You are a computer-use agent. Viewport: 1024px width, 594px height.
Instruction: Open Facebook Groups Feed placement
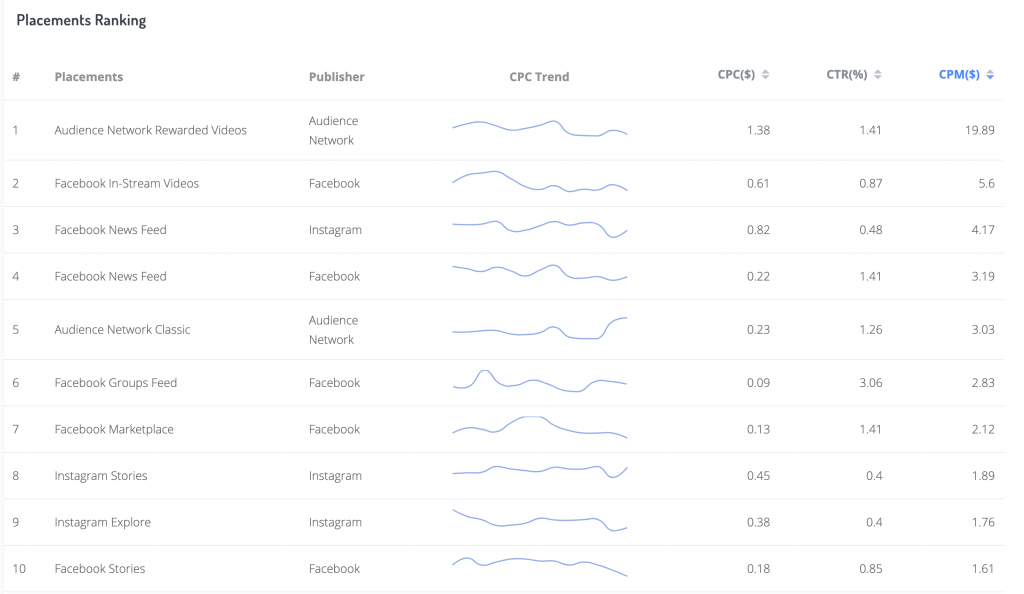click(x=116, y=383)
